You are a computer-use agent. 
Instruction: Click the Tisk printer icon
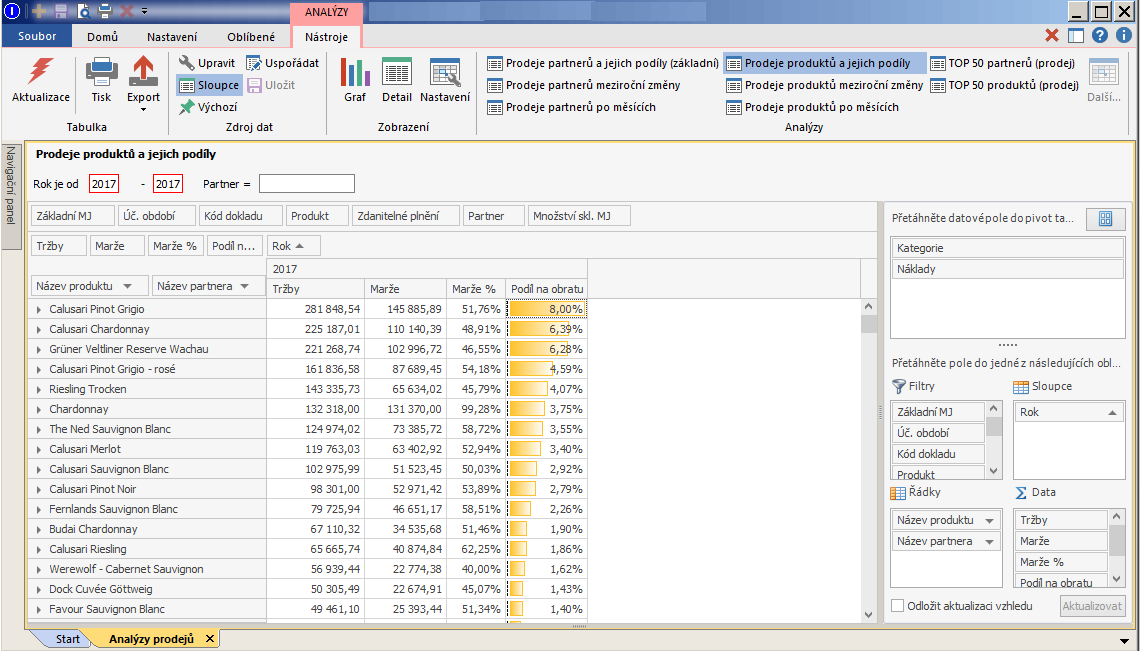click(102, 72)
